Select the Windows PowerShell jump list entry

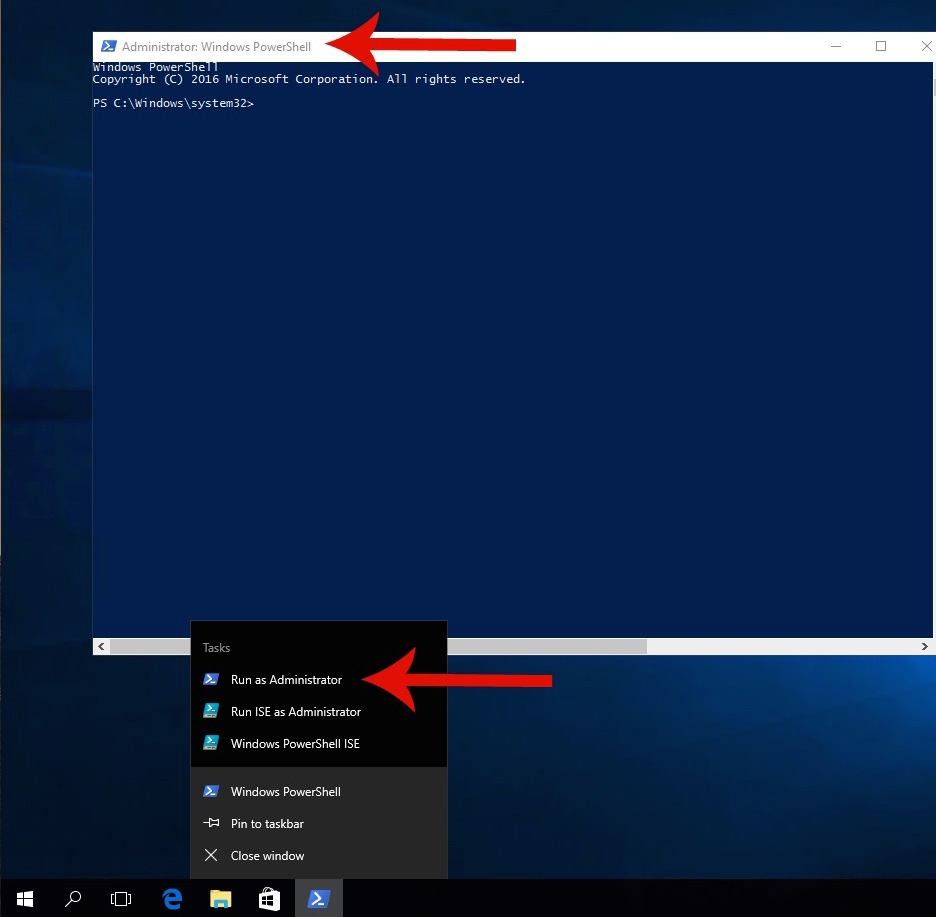285,792
